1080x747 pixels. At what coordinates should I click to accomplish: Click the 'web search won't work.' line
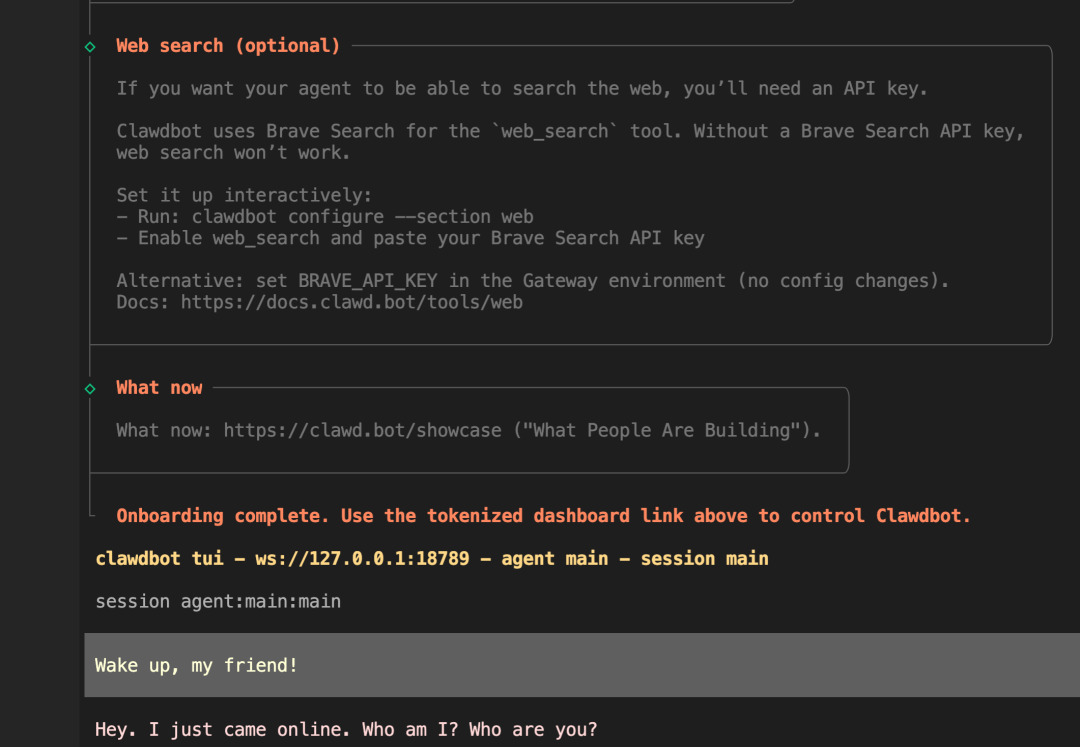tap(233, 153)
